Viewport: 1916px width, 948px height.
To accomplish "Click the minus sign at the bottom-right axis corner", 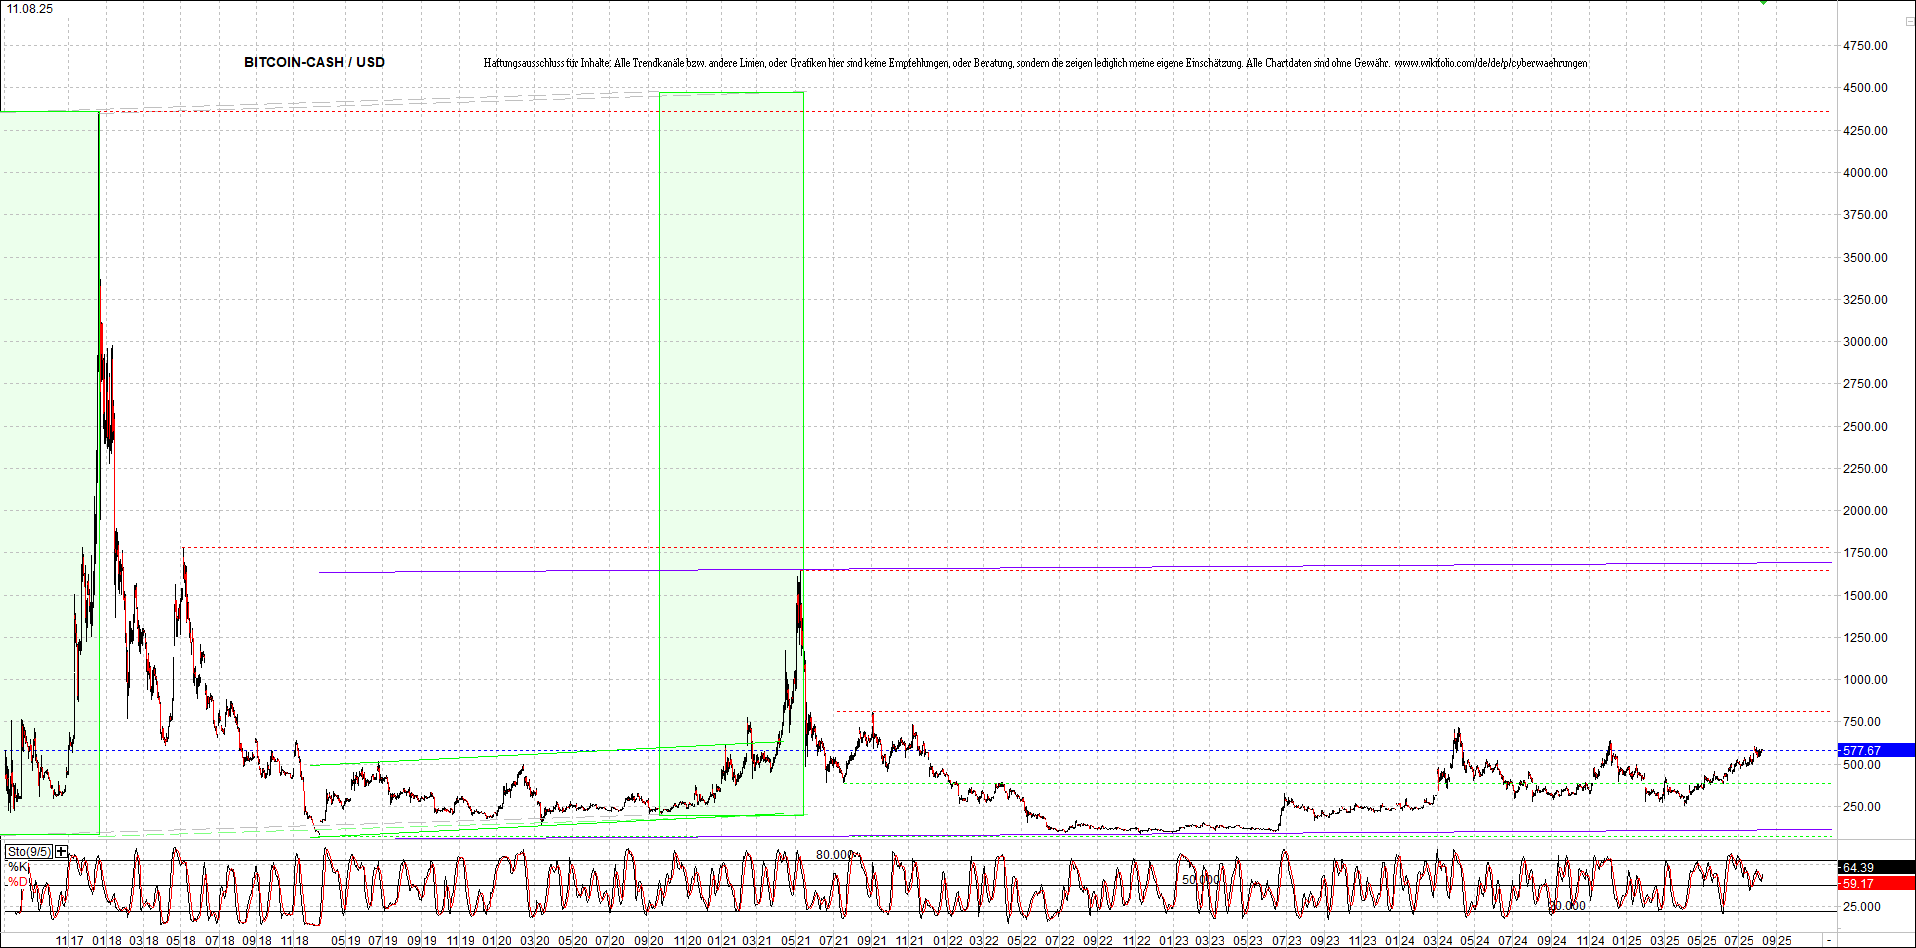I will coord(1829,941).
